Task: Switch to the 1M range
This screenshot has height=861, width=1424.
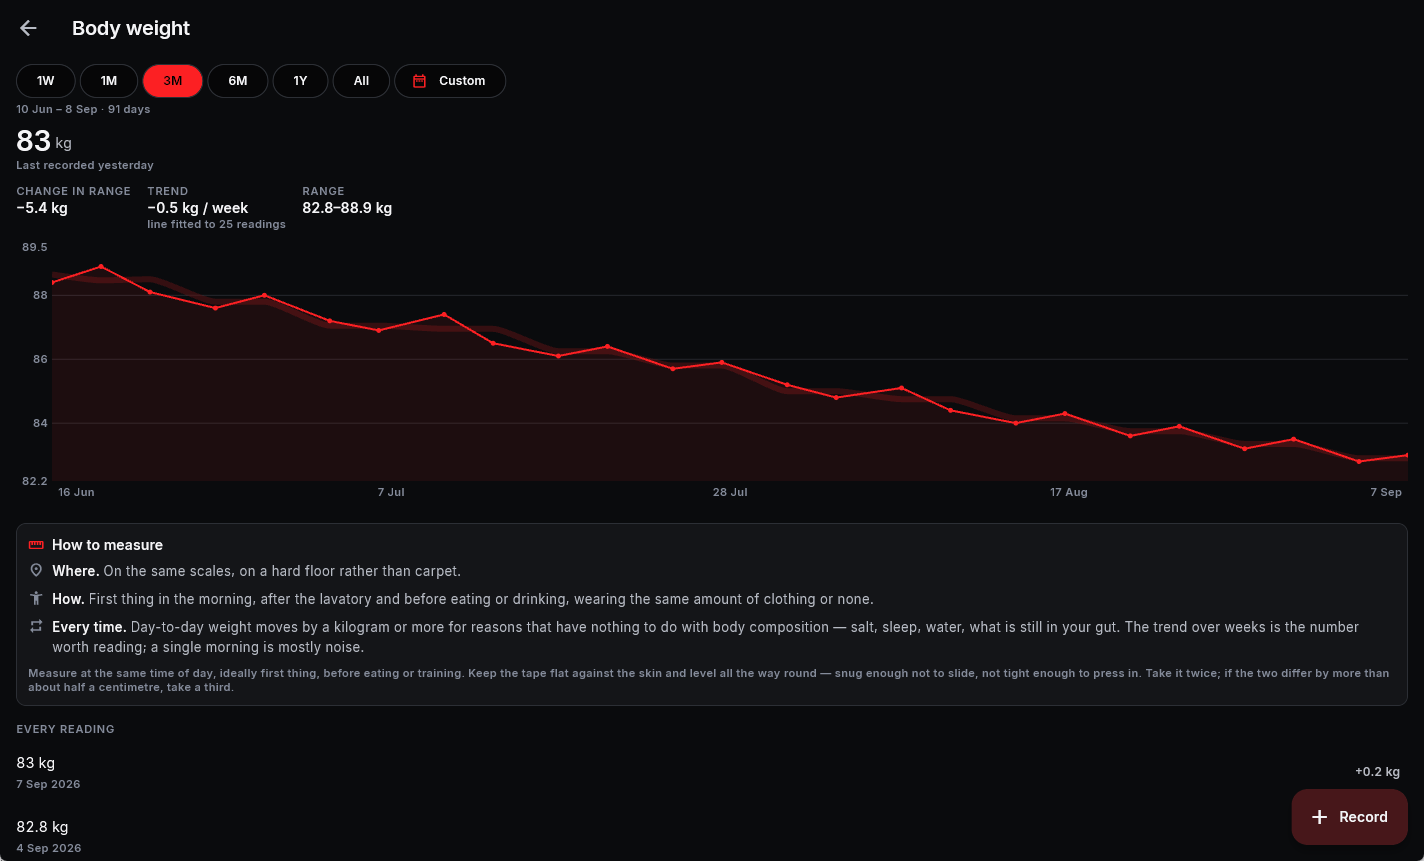Action: click(109, 81)
